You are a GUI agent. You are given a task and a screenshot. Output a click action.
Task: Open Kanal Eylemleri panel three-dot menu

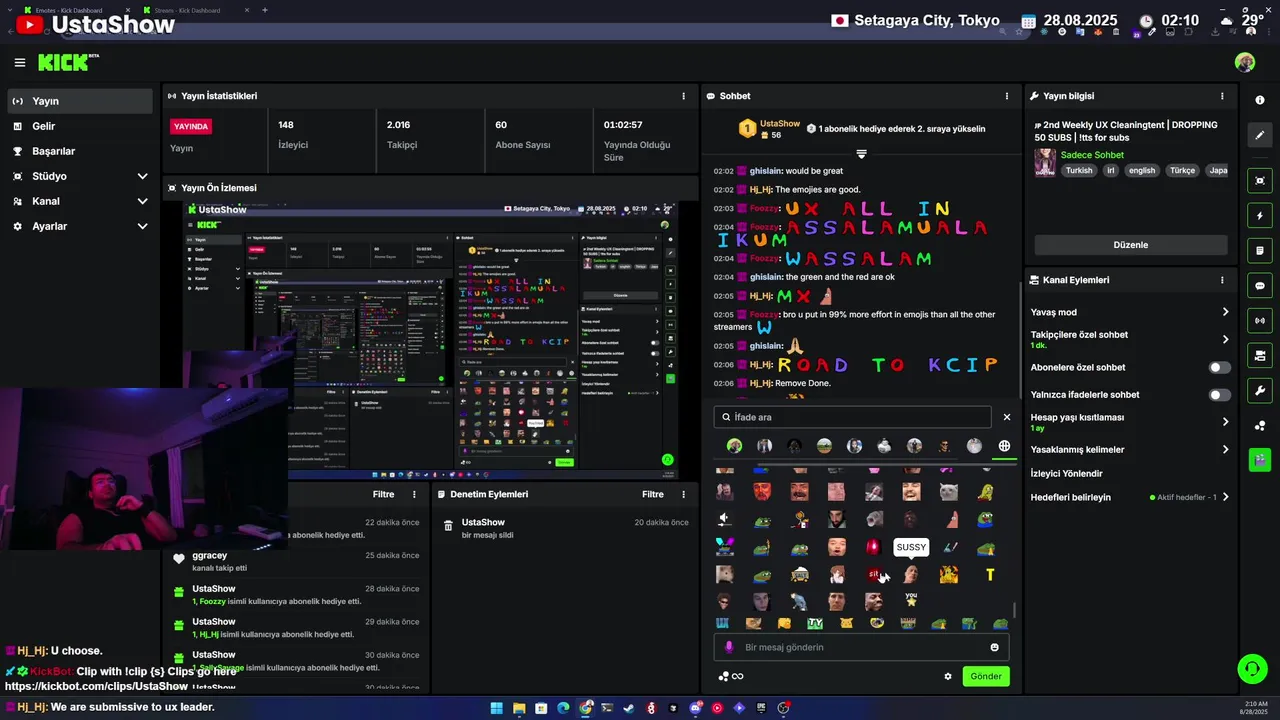pyautogui.click(x=1222, y=280)
